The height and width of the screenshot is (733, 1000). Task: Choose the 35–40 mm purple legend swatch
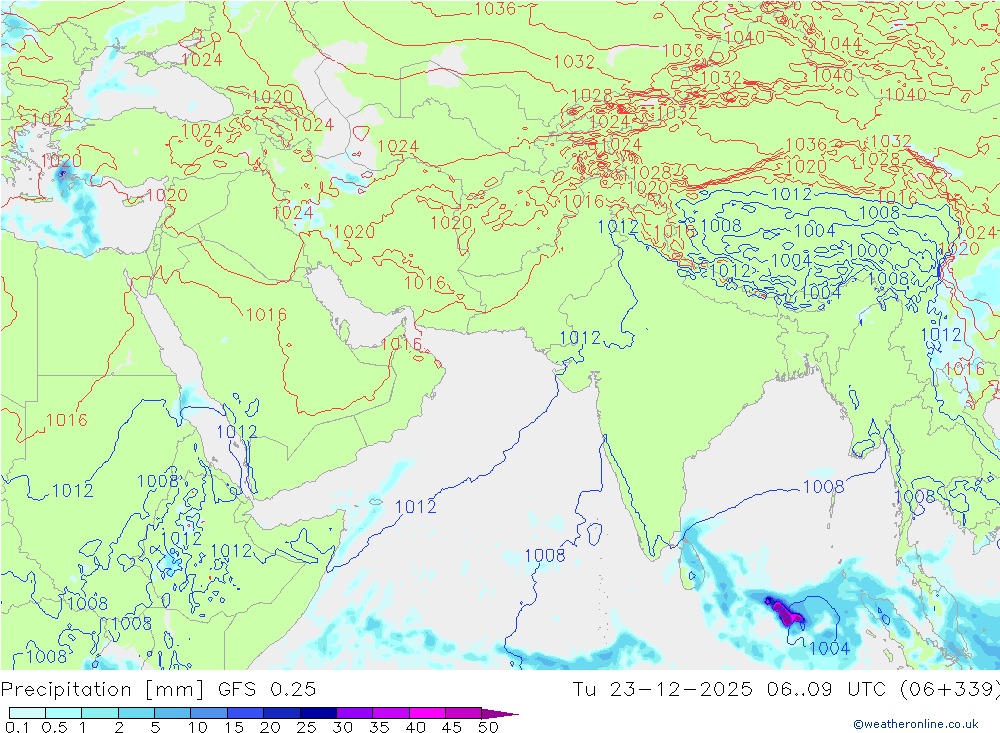click(390, 713)
